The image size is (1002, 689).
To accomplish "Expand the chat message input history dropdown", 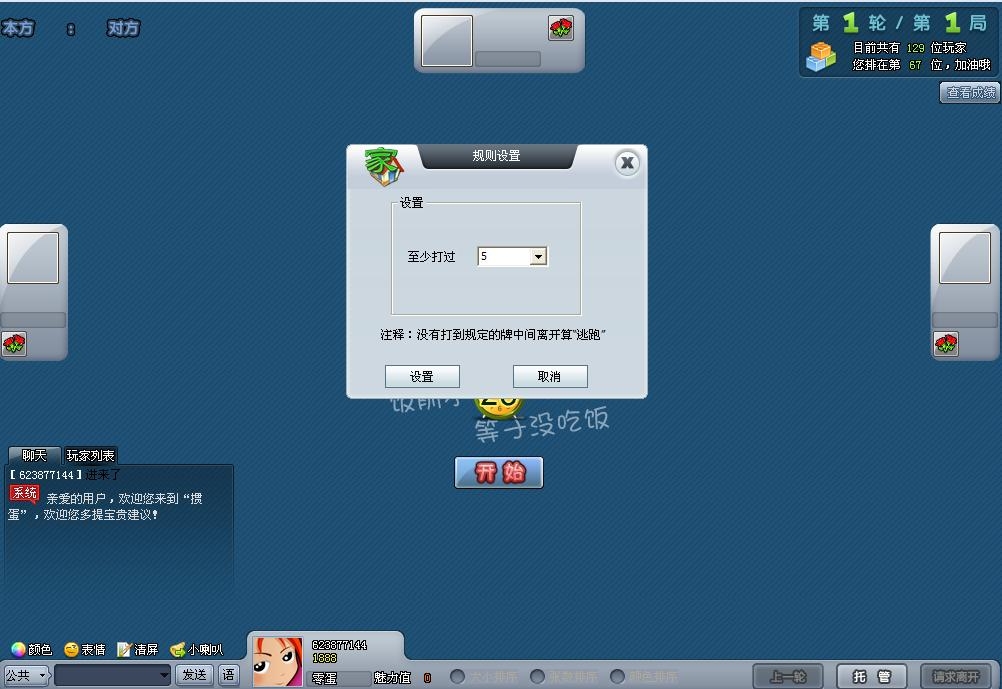I will pyautogui.click(x=164, y=675).
